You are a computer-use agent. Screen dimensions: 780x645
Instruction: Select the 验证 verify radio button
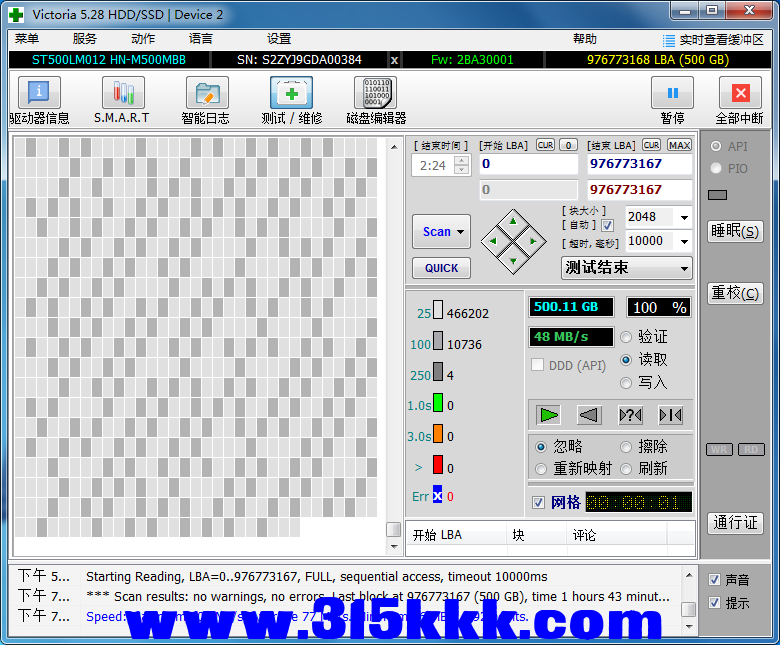627,337
